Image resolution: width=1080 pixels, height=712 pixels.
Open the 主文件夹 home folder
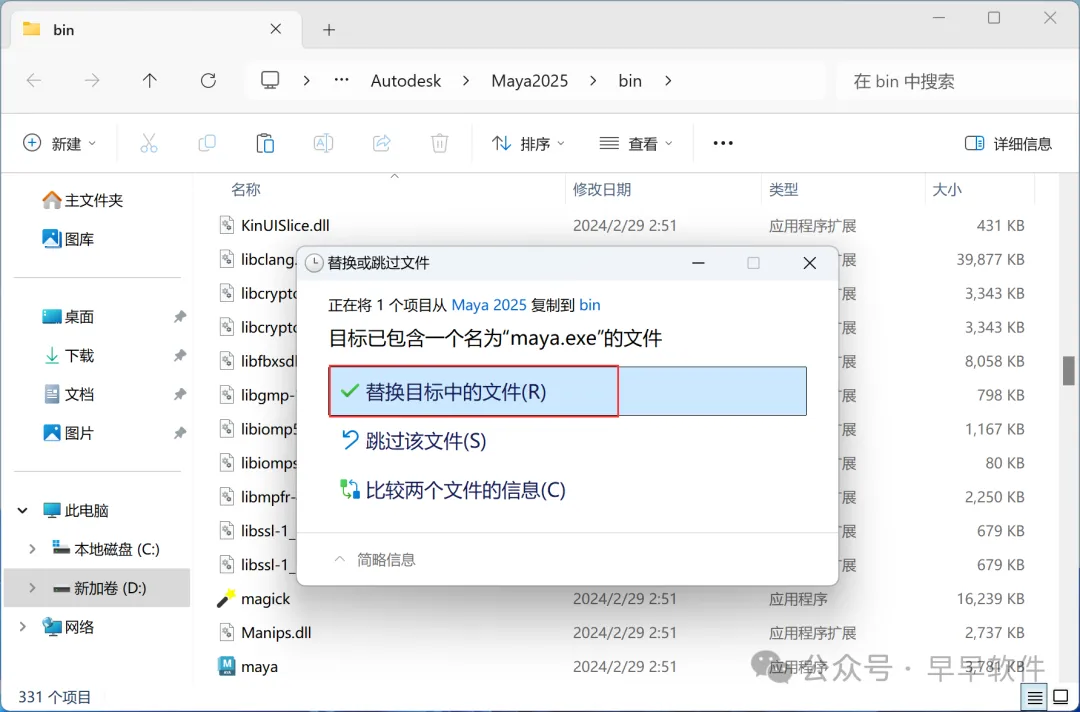[83, 200]
